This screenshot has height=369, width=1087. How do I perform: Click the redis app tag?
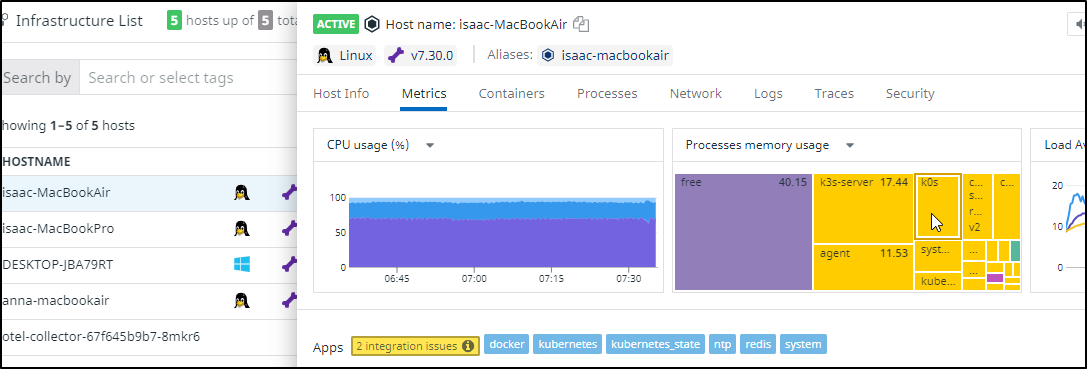(x=758, y=344)
